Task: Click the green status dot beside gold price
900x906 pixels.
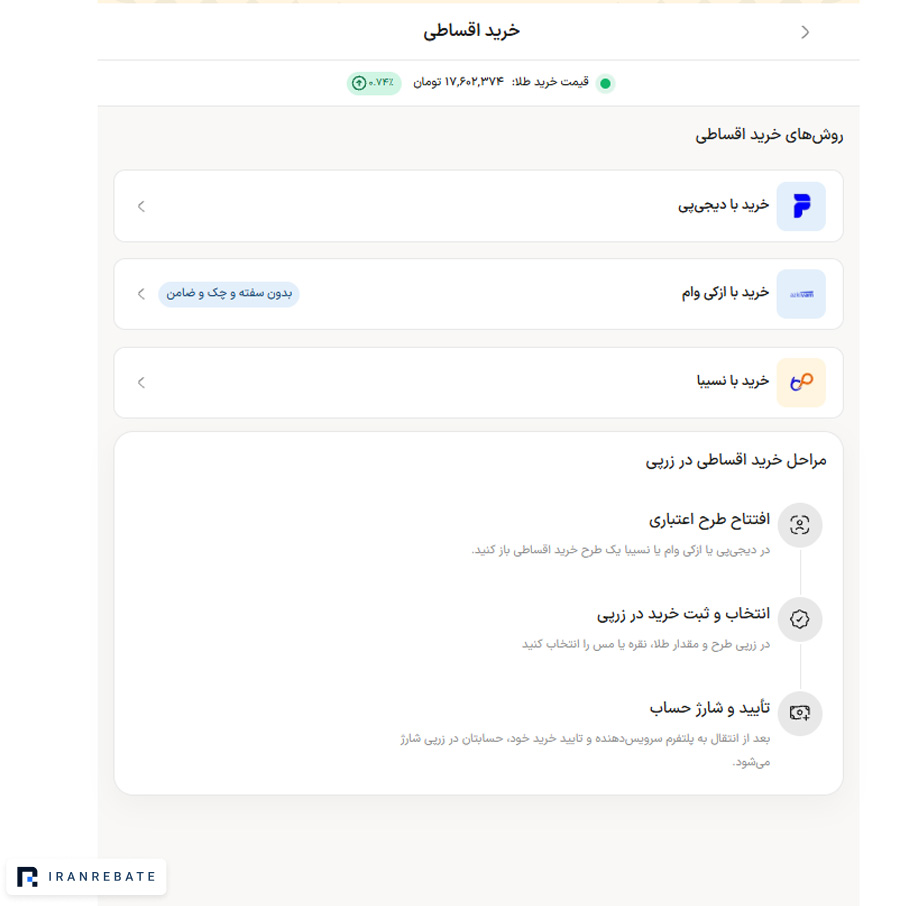Action: 605,83
